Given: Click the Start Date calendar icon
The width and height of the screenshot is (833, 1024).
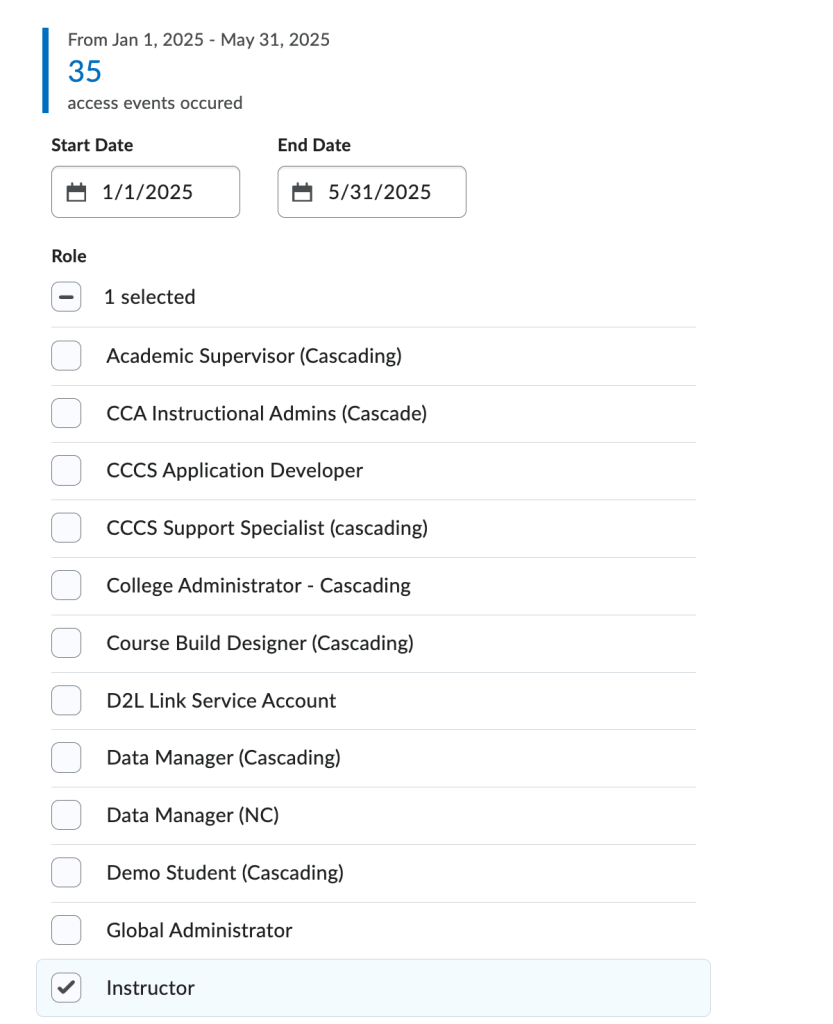Looking at the screenshot, I should [x=77, y=192].
